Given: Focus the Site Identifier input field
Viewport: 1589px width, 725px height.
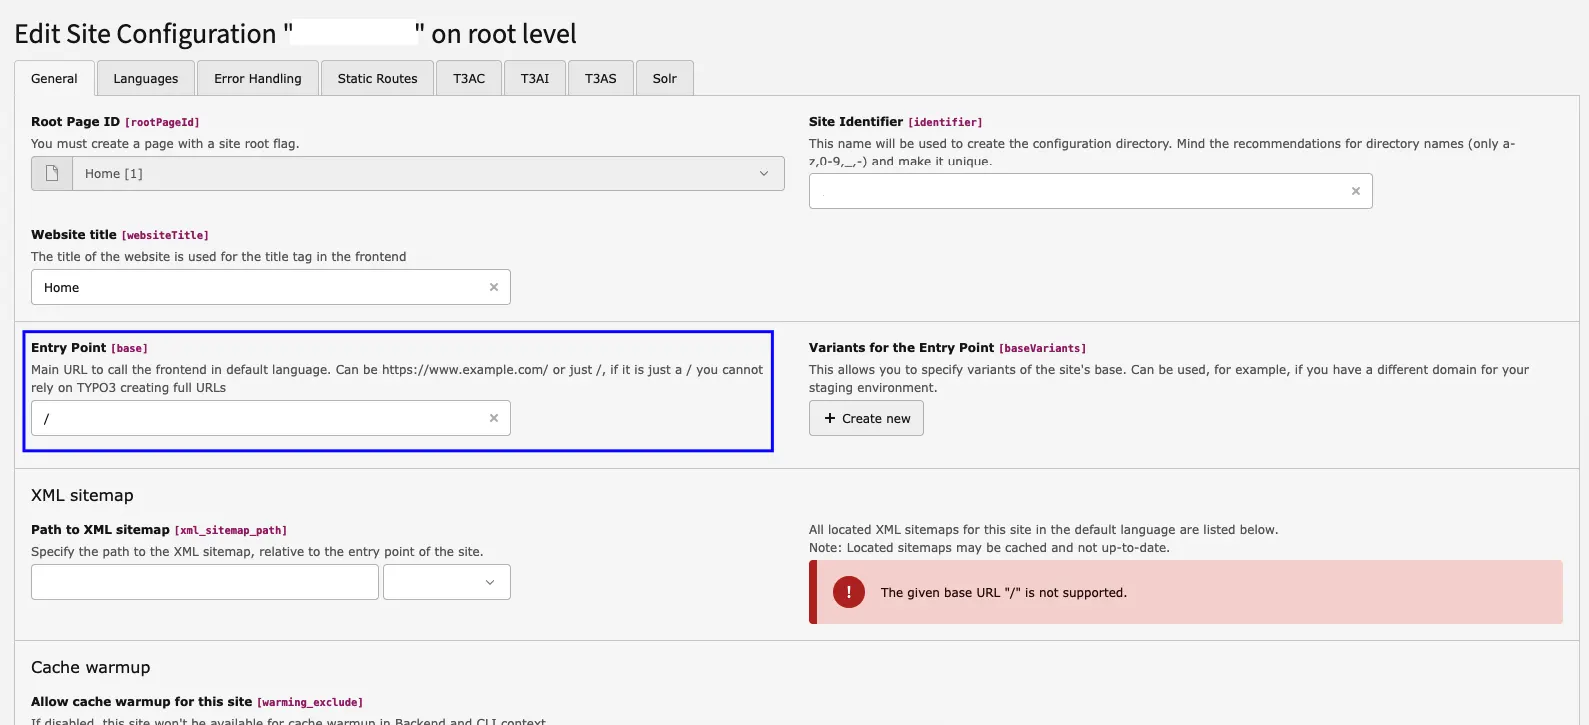Looking at the screenshot, I should [1090, 191].
